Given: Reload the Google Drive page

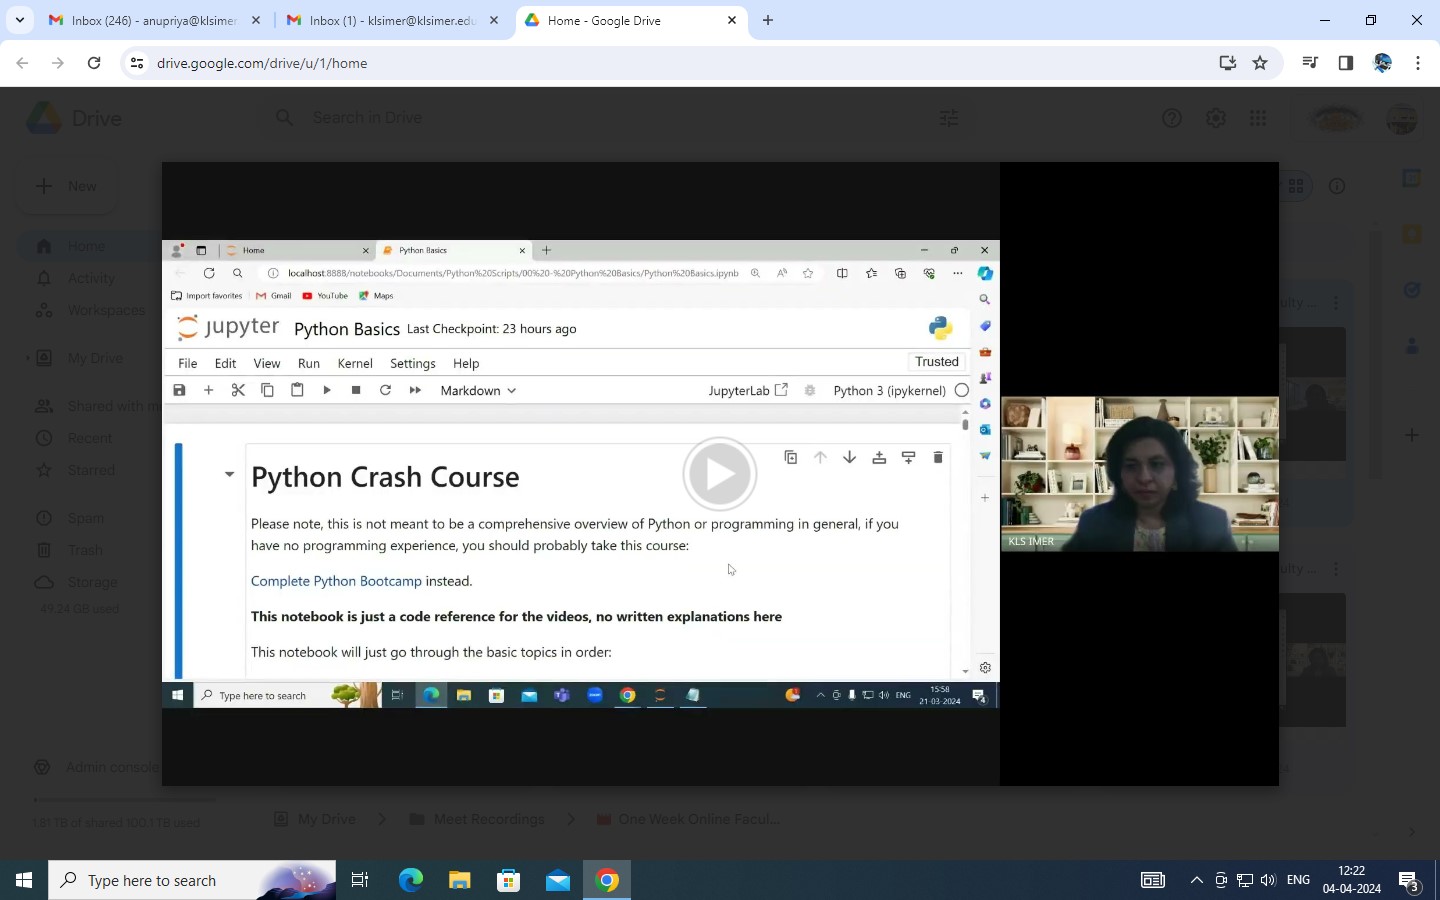Looking at the screenshot, I should 94,63.
